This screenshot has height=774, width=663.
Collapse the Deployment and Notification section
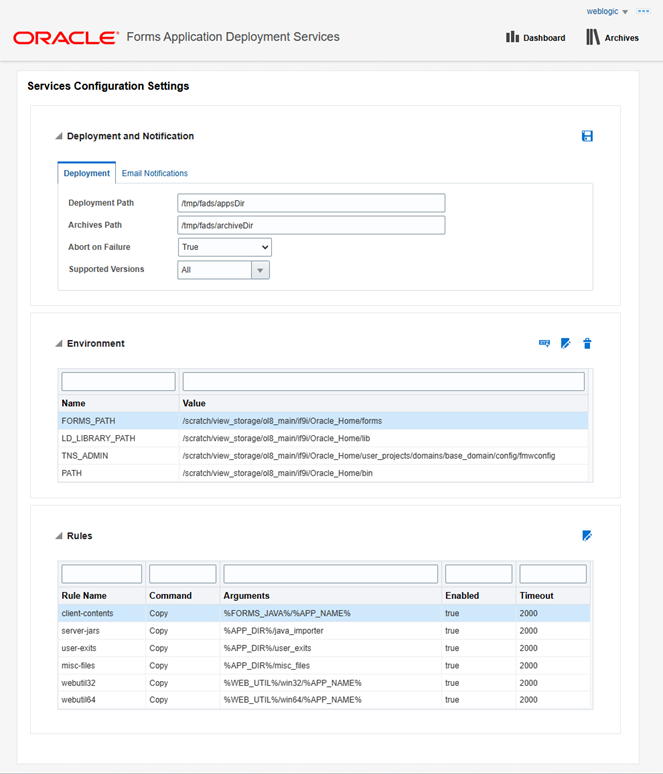pos(59,136)
